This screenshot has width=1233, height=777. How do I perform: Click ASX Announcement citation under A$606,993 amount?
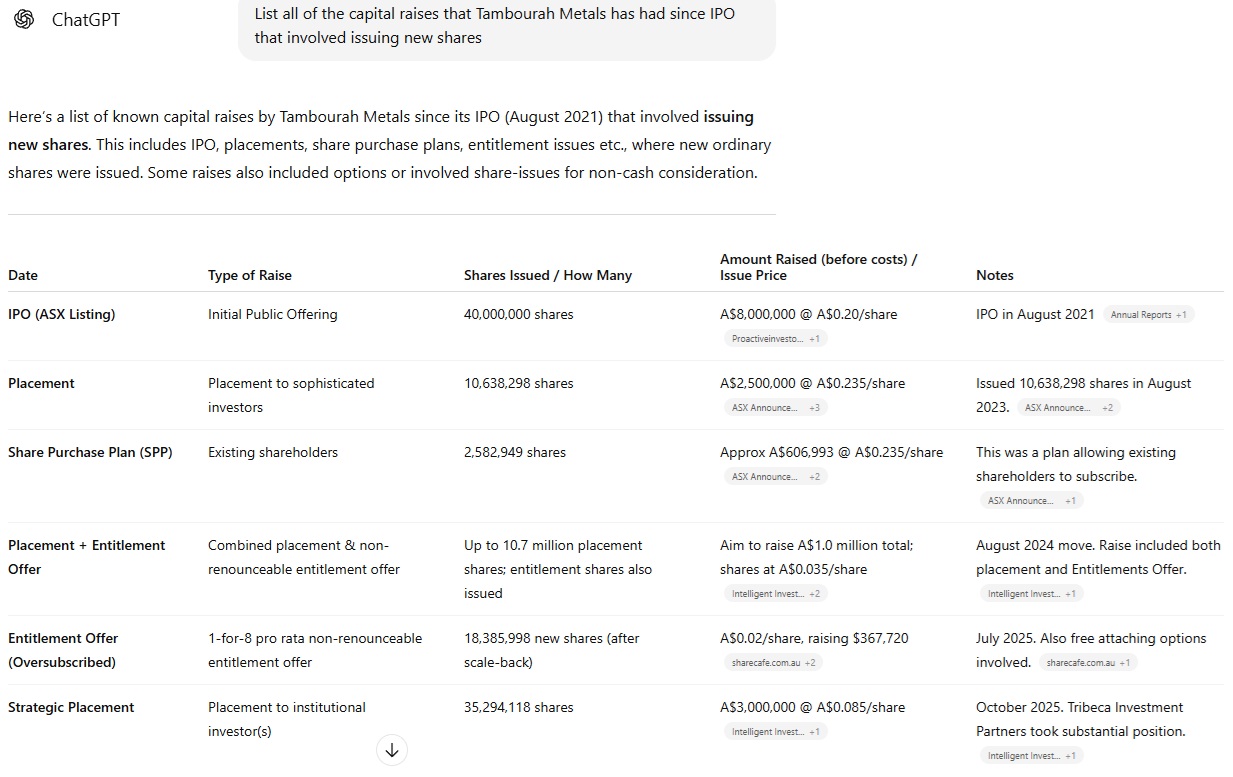click(x=774, y=477)
